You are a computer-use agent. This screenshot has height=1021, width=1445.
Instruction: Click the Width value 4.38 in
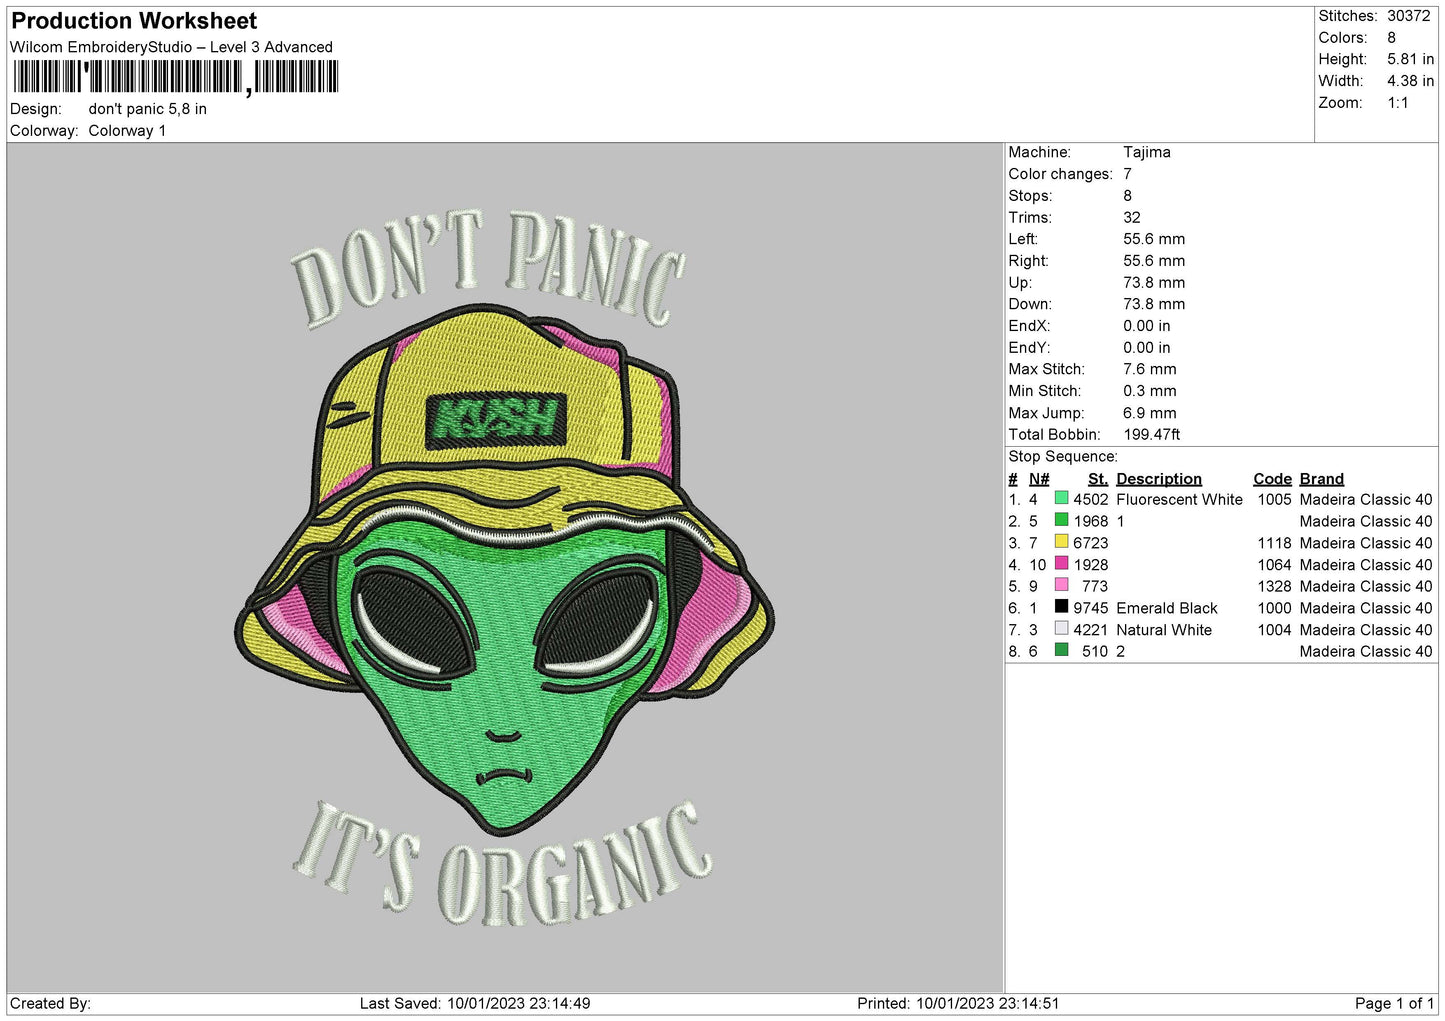click(x=1410, y=81)
